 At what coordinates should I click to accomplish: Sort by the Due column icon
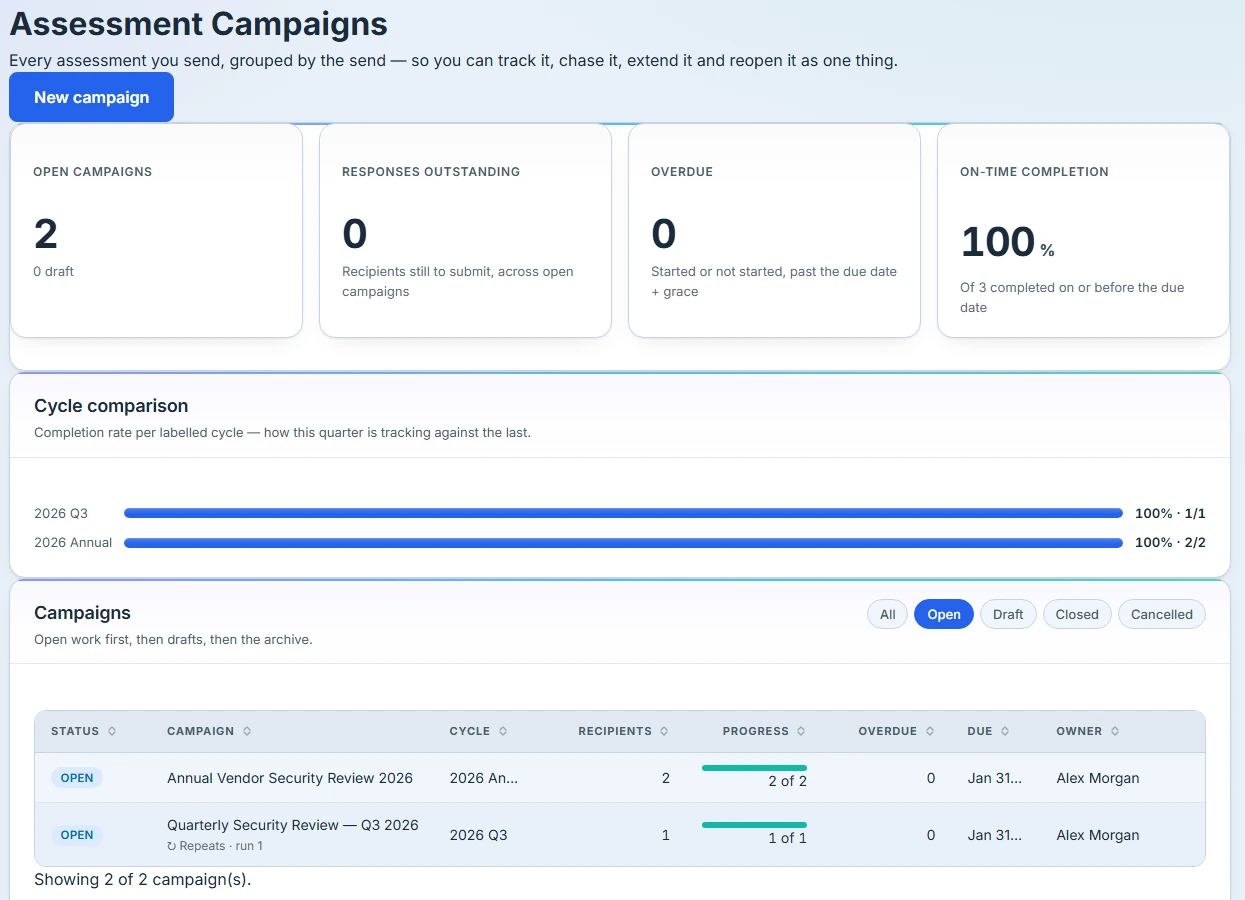tap(1005, 731)
